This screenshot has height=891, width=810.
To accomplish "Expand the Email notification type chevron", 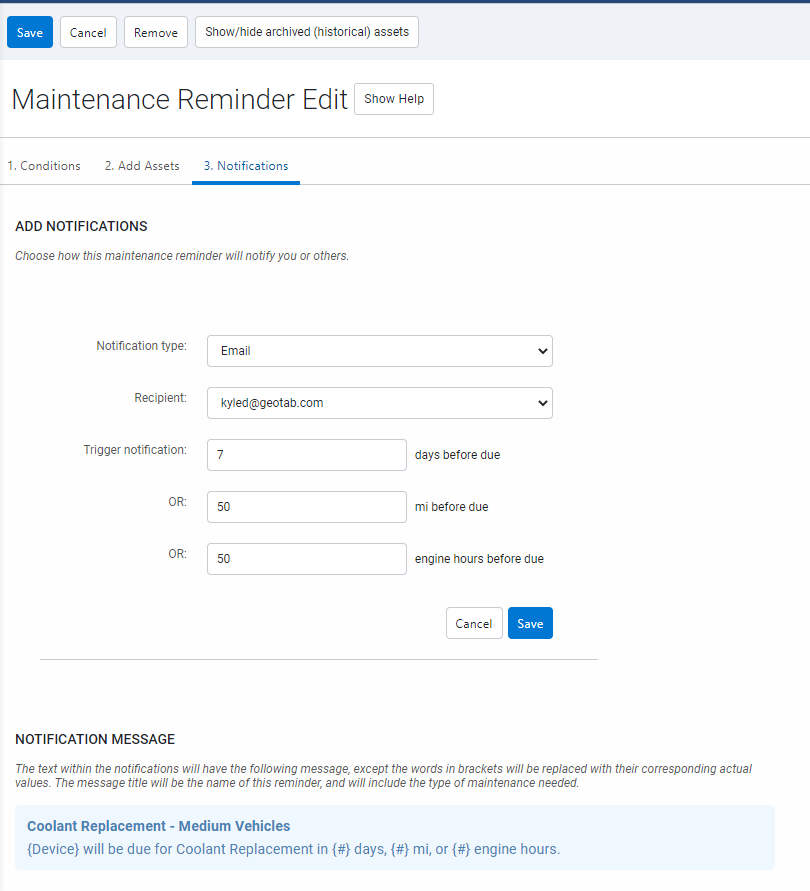I will (541, 351).
